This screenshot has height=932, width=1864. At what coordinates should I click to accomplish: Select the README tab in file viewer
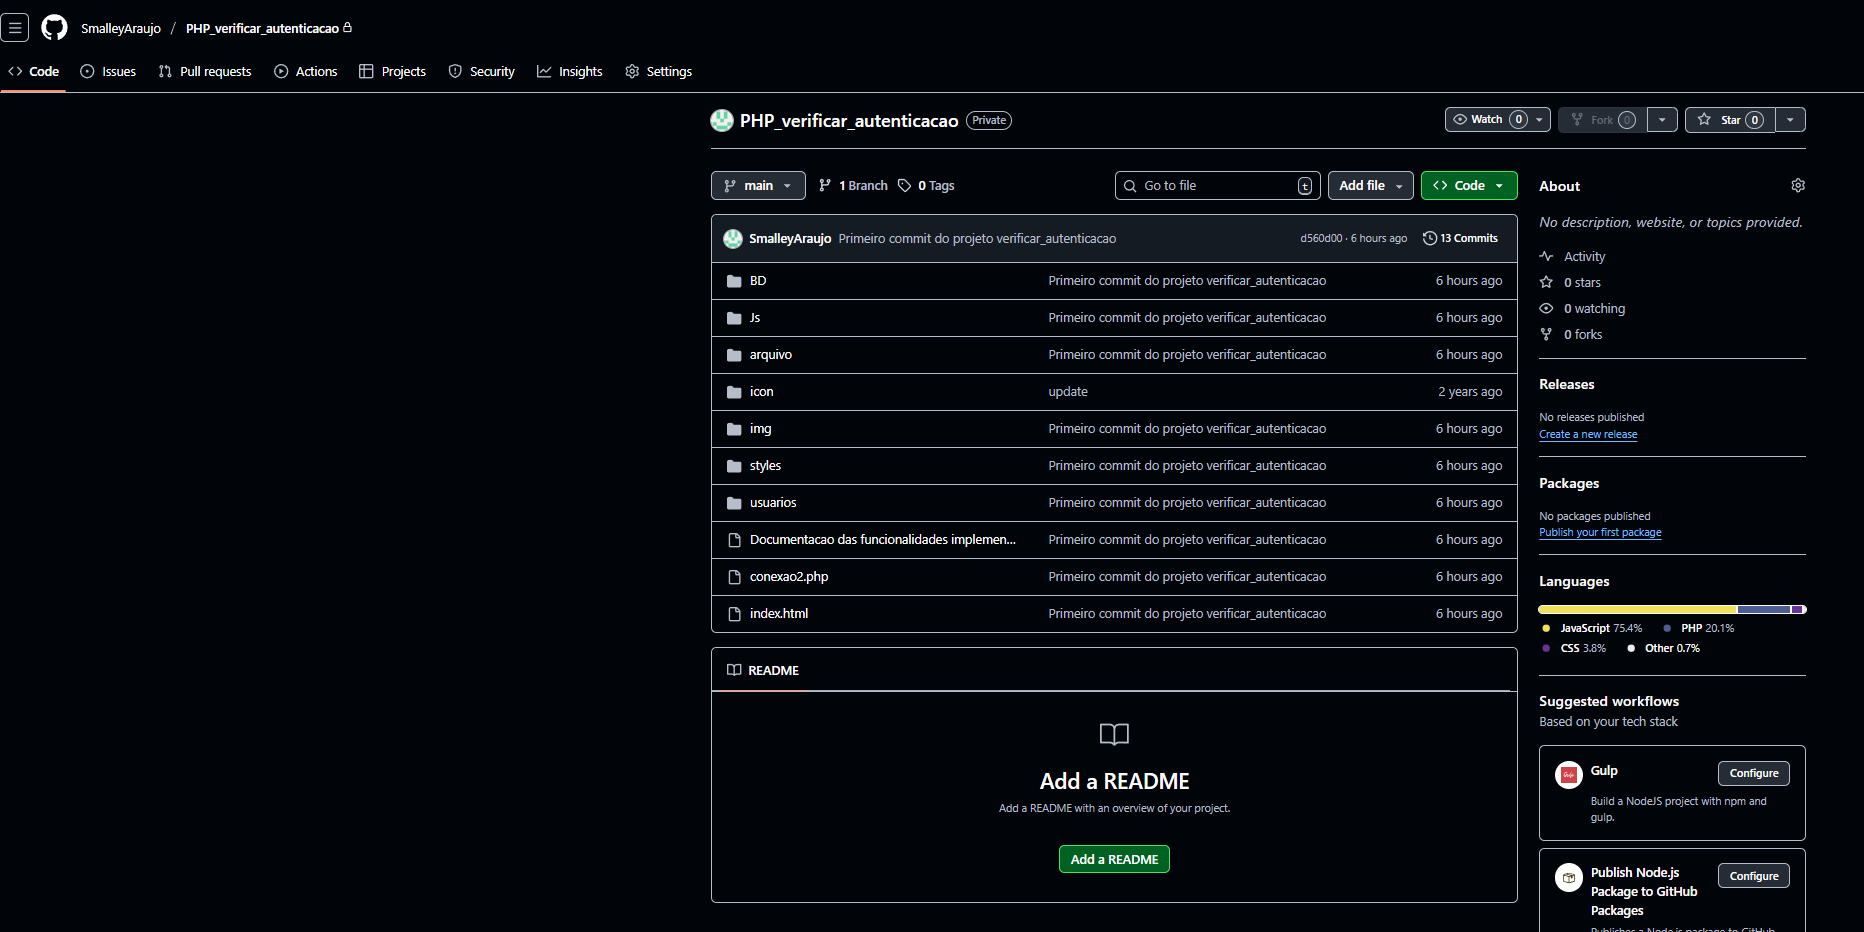pyautogui.click(x=763, y=671)
